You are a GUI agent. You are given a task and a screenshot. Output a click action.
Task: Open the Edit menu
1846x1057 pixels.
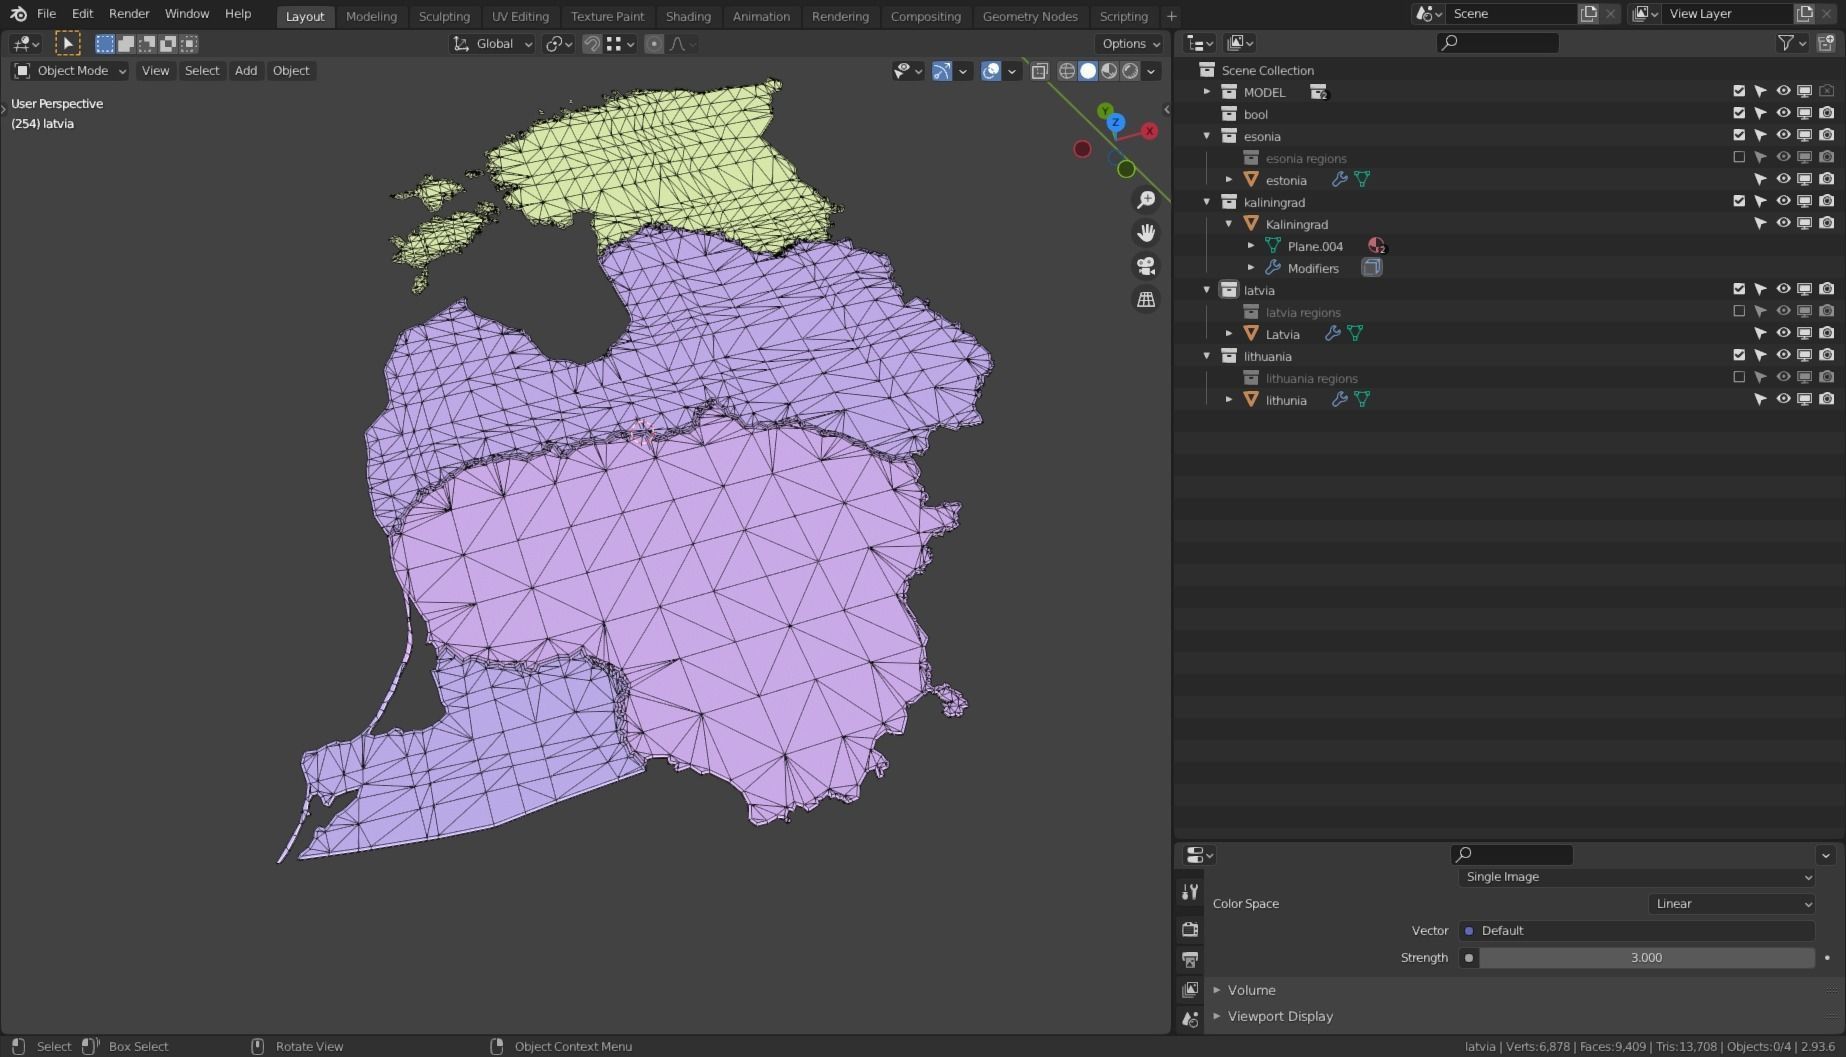coord(82,14)
